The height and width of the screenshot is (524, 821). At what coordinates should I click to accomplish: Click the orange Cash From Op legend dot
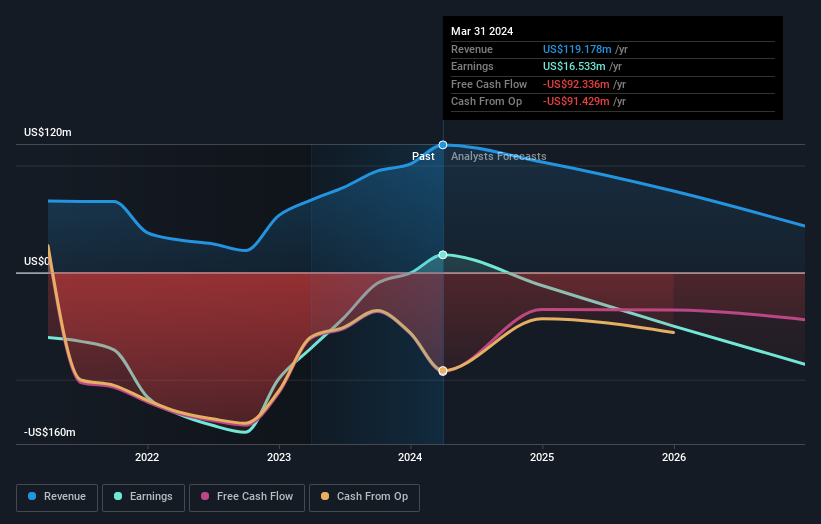(x=325, y=496)
